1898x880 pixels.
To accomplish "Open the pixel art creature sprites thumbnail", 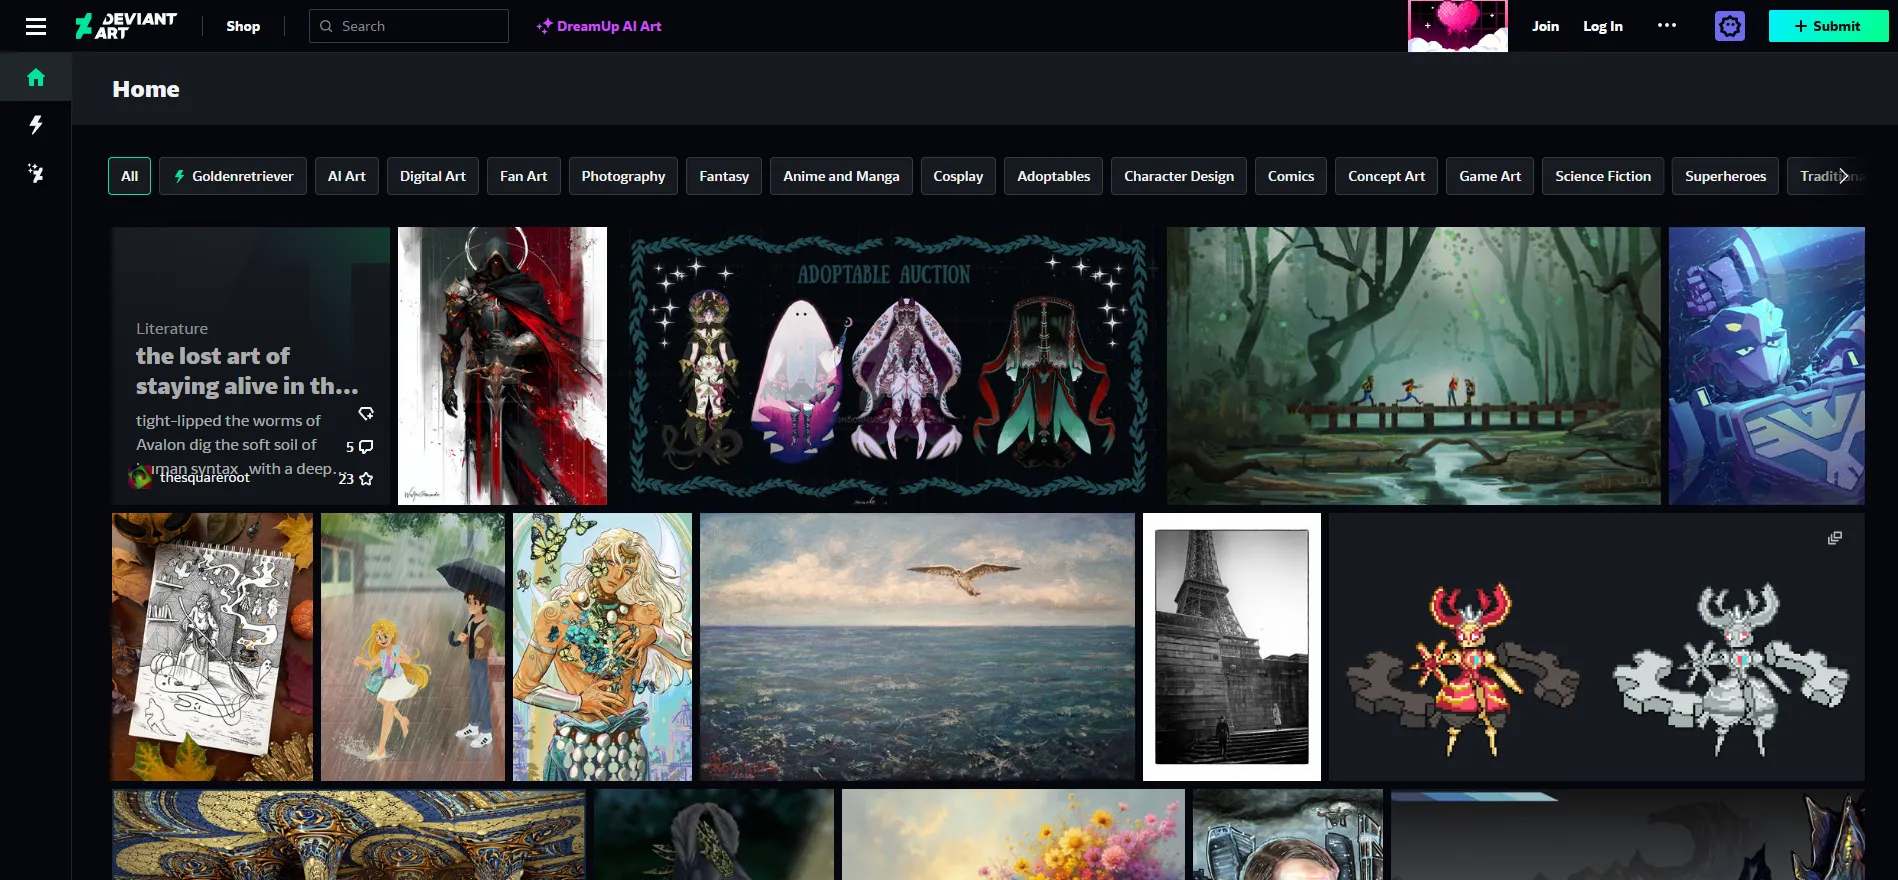I will pos(1596,647).
